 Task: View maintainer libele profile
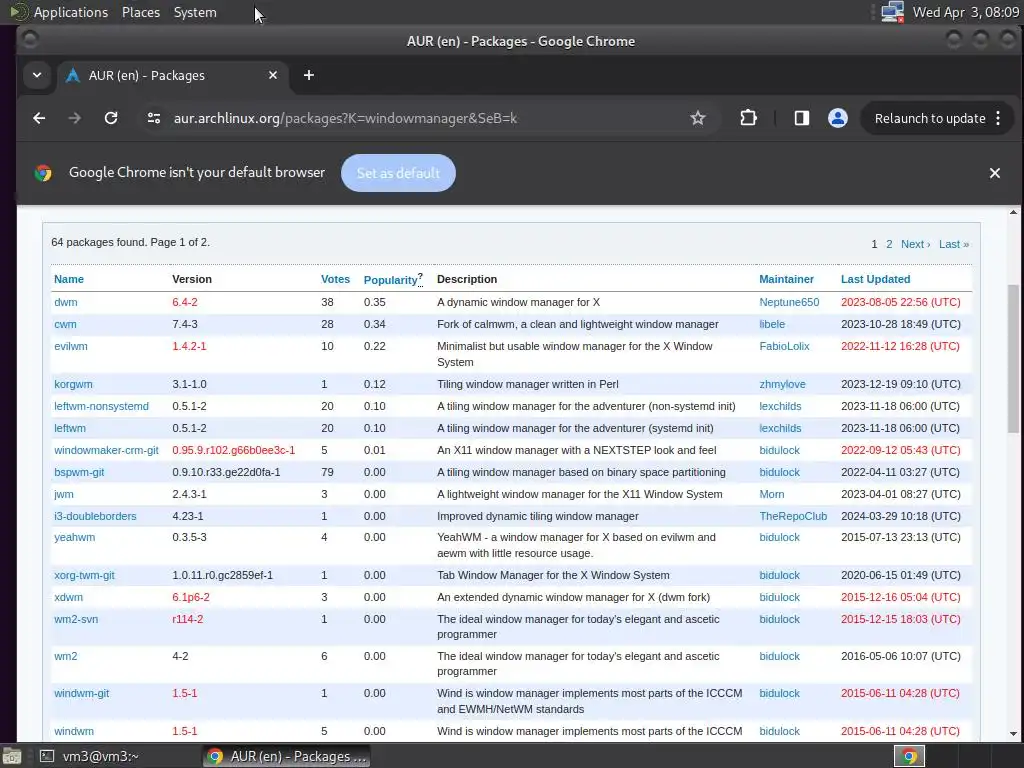[x=772, y=324]
